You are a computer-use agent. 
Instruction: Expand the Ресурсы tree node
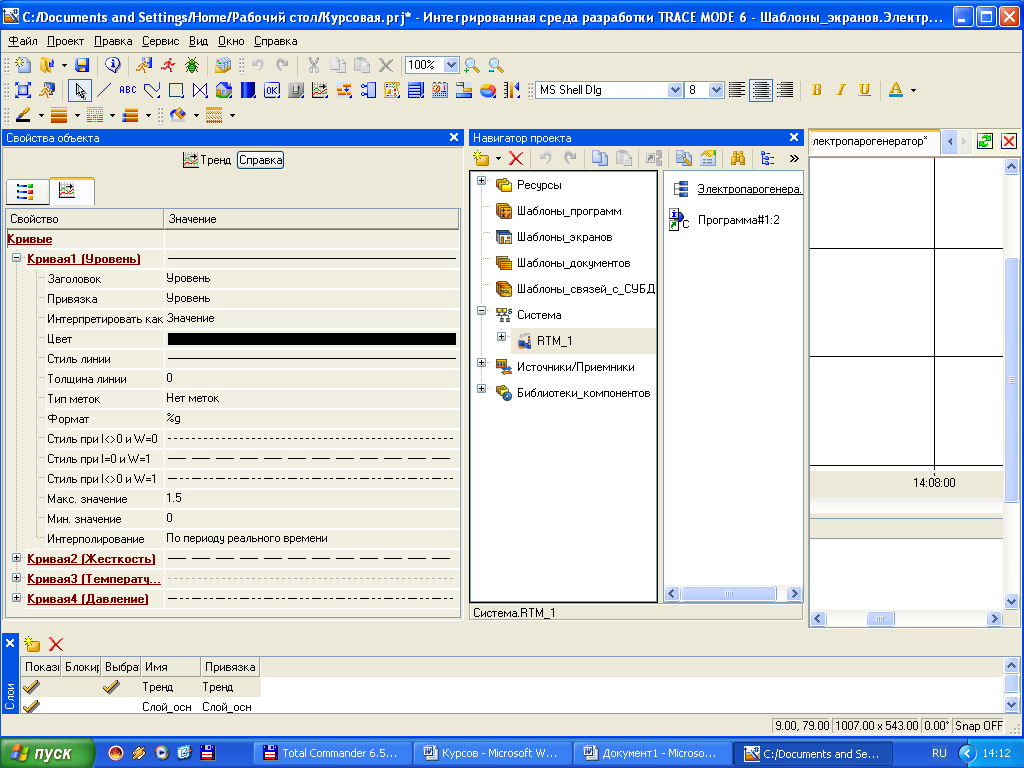point(481,181)
